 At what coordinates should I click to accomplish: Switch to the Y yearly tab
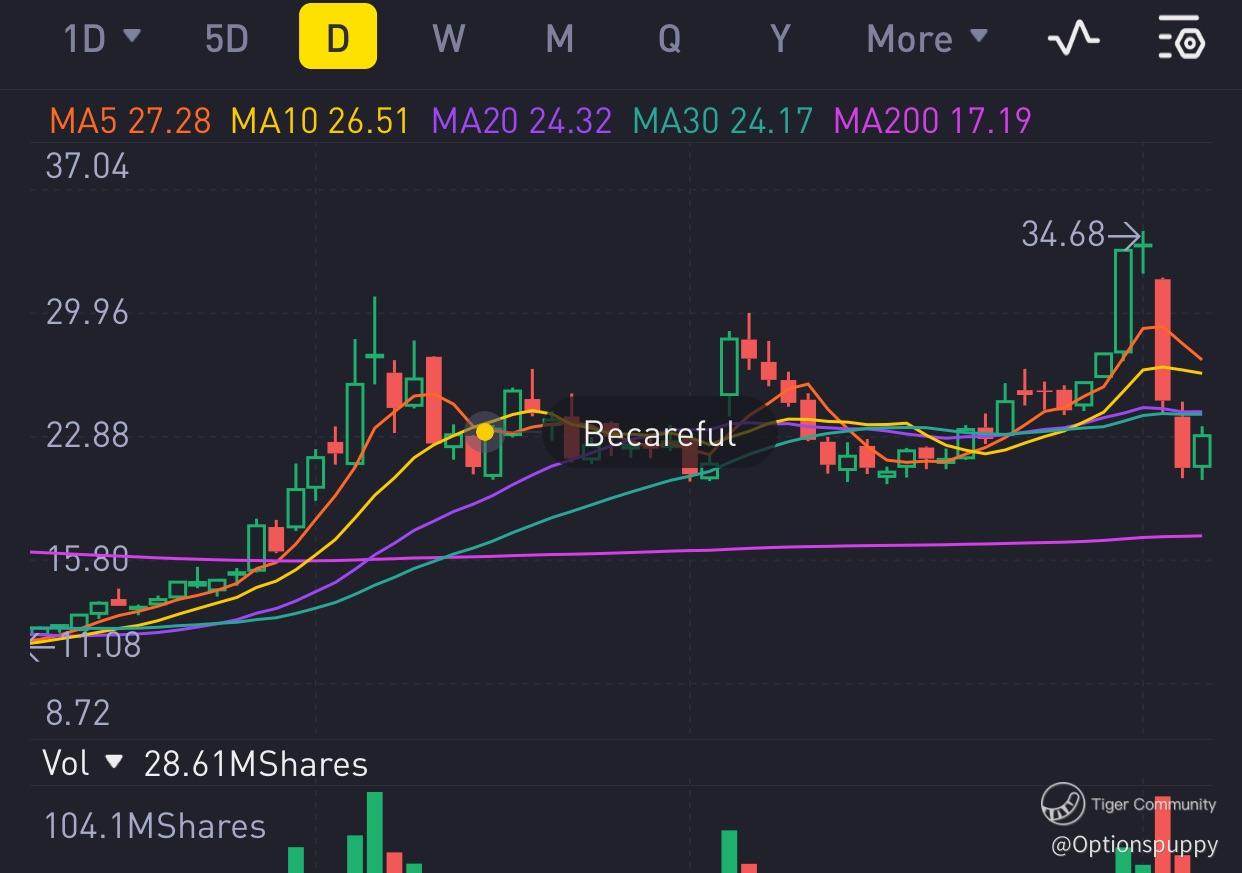click(780, 38)
